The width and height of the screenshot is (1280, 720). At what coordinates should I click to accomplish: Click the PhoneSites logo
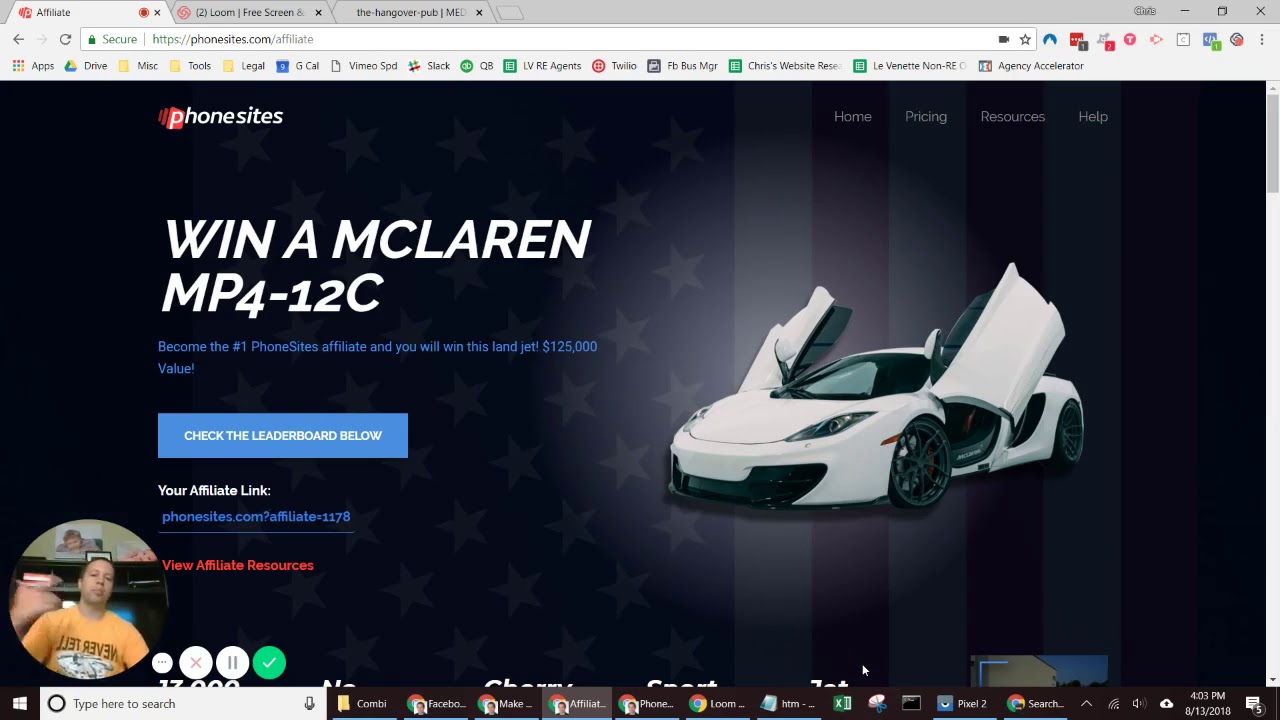(221, 117)
